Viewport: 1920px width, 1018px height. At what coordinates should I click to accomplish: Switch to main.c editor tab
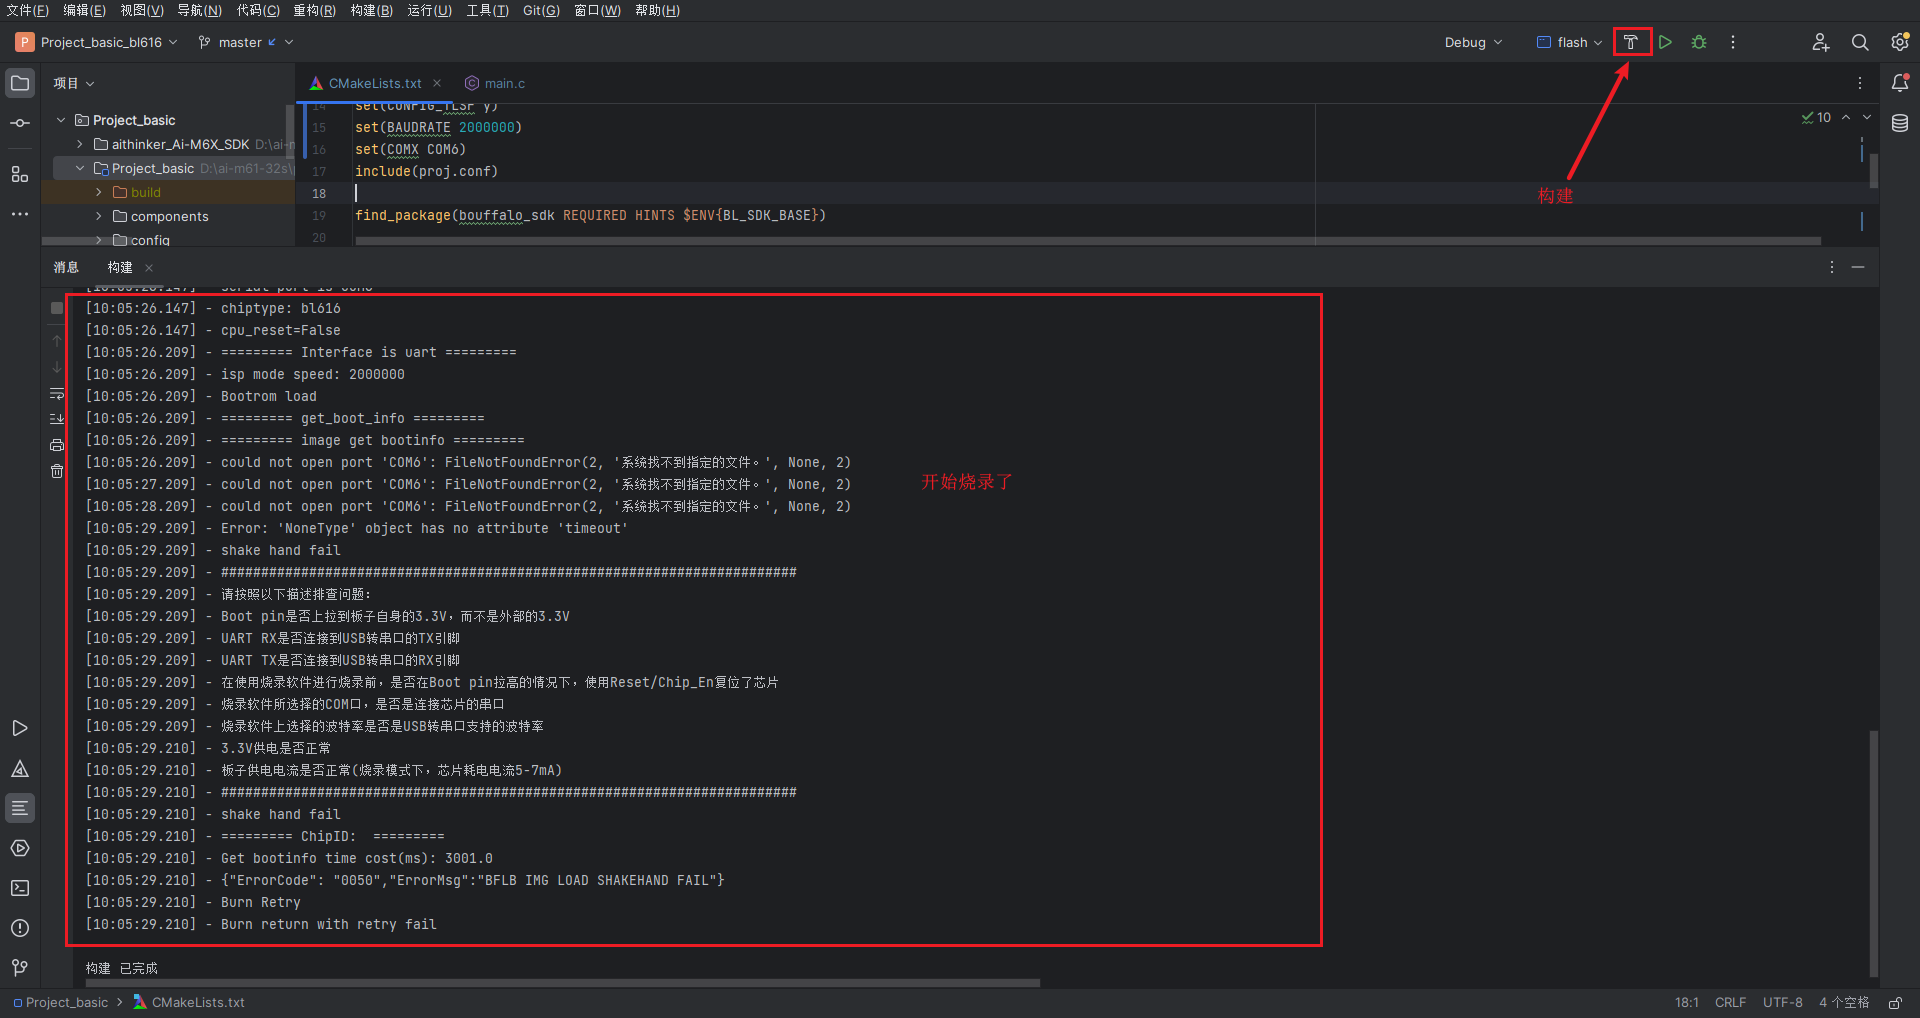tap(495, 83)
